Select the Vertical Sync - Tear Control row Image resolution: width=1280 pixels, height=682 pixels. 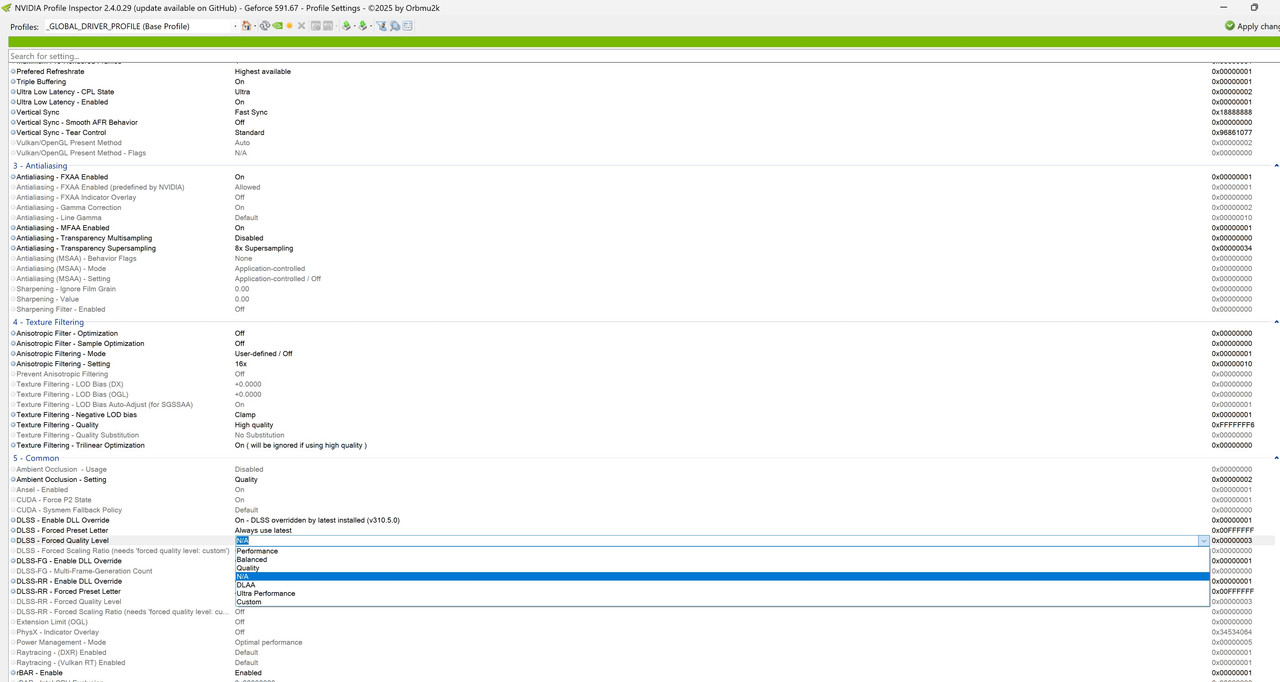pyautogui.click(x=640, y=132)
